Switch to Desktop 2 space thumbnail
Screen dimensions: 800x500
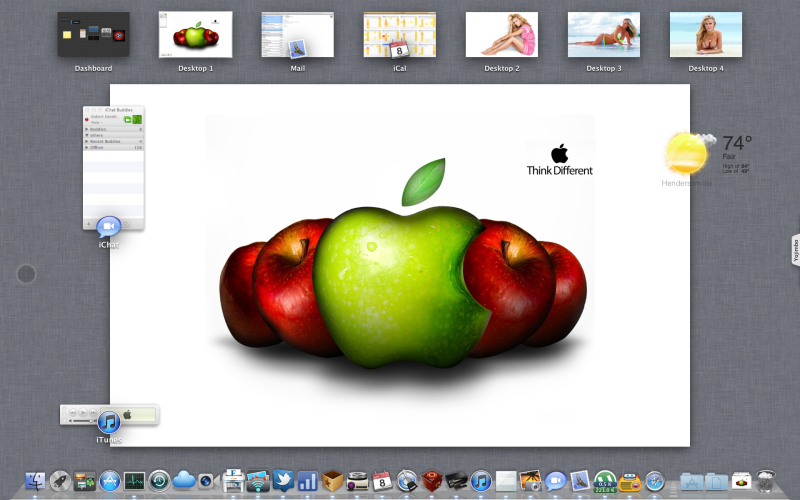click(x=502, y=34)
